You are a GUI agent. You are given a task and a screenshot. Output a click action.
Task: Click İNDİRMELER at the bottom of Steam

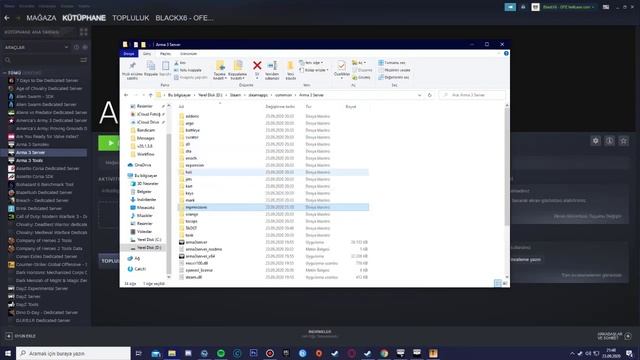coord(320,332)
